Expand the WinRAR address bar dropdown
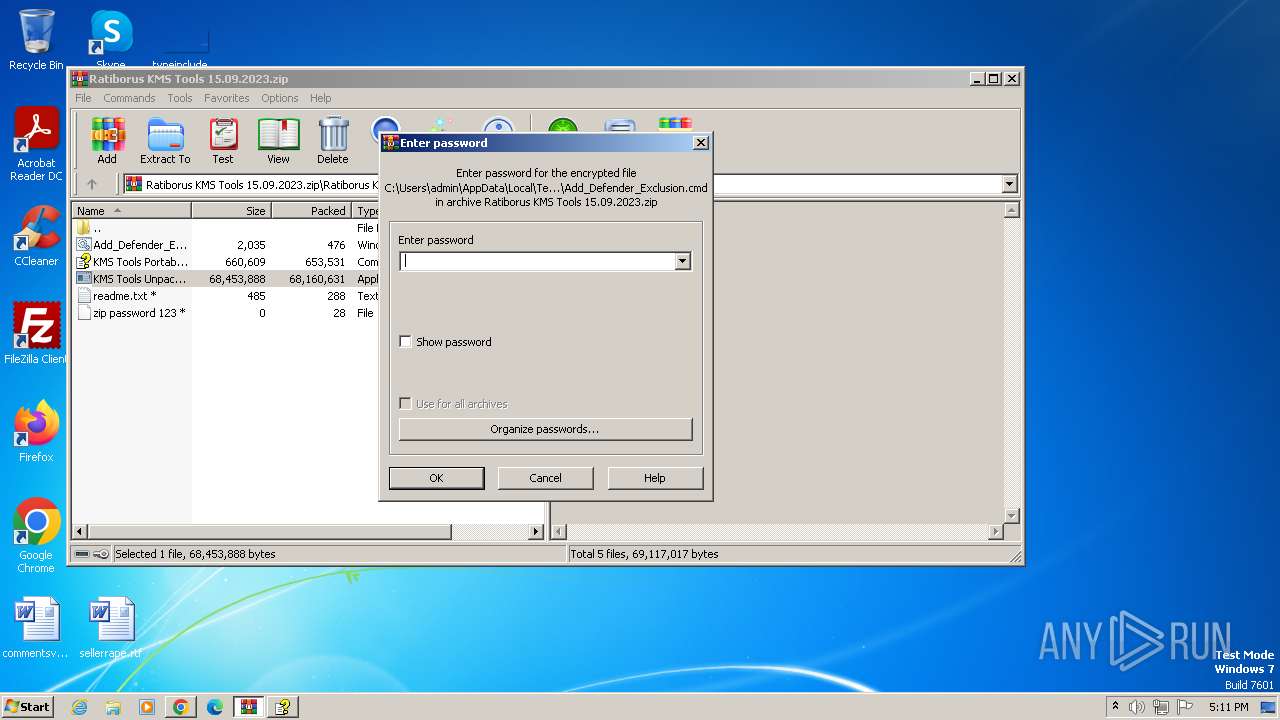The width and height of the screenshot is (1280, 720). pyautogui.click(x=1009, y=184)
